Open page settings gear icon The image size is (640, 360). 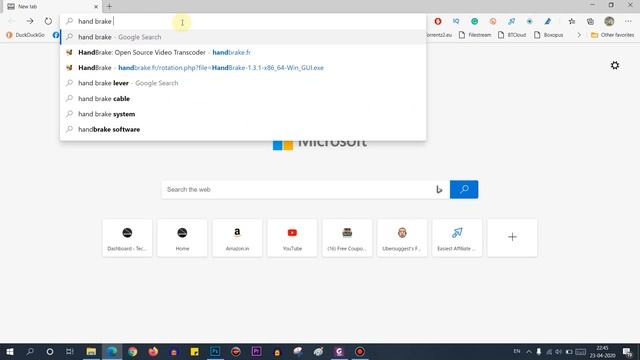615,65
